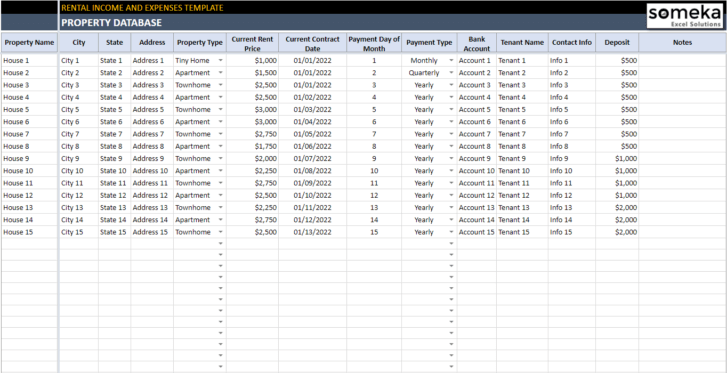Select the Notes column header

click(x=682, y=43)
